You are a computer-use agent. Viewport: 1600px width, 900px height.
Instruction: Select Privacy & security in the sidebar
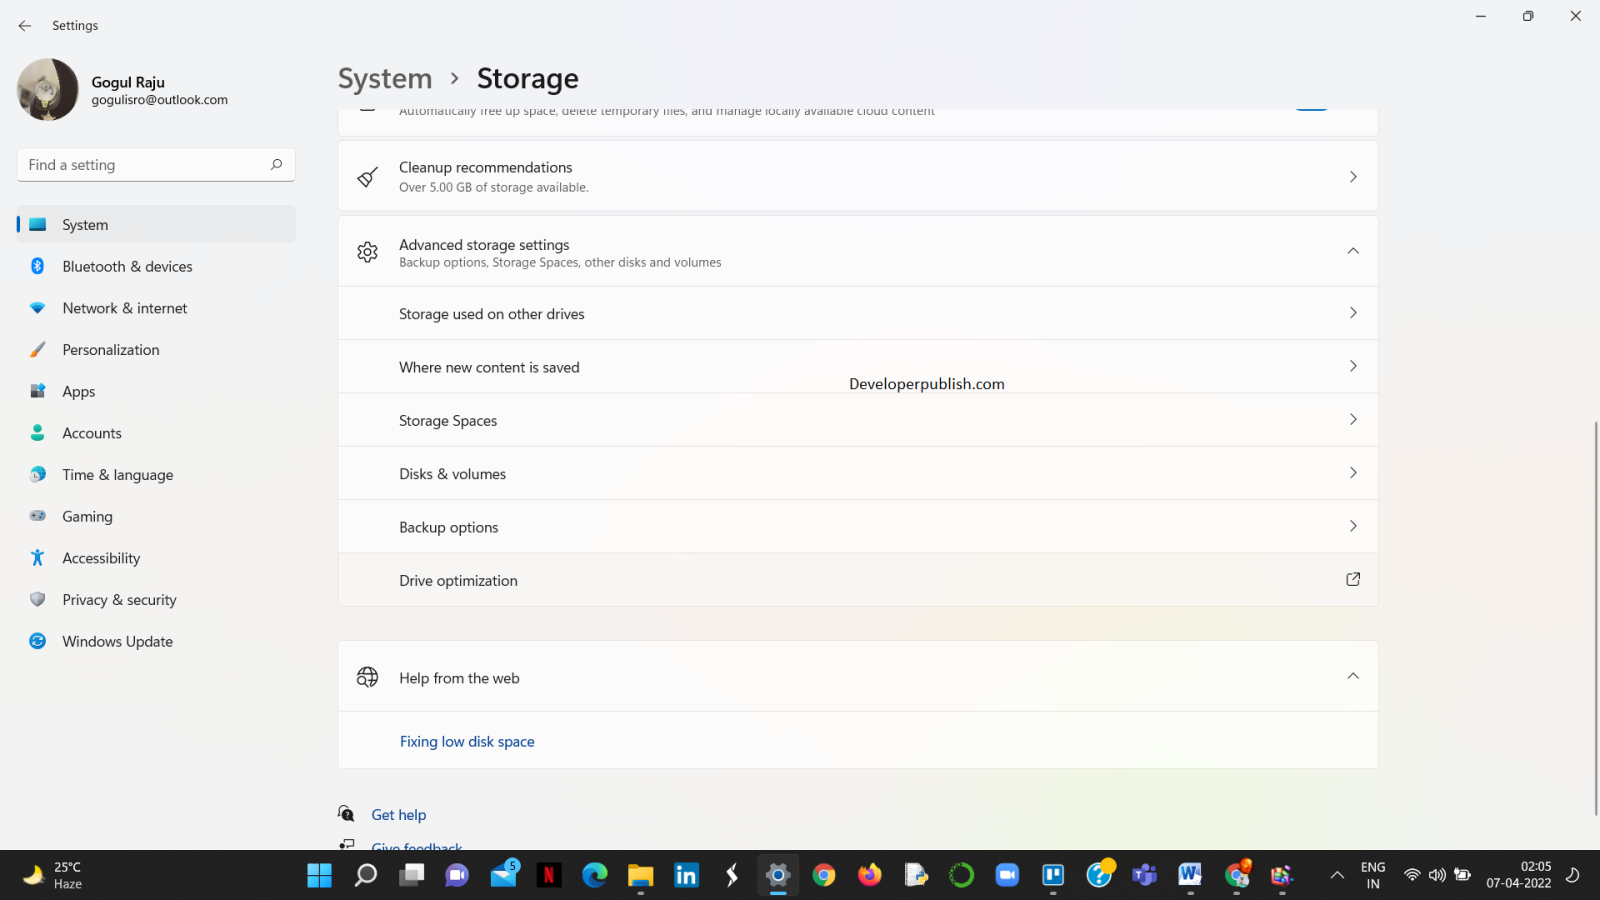(x=119, y=599)
